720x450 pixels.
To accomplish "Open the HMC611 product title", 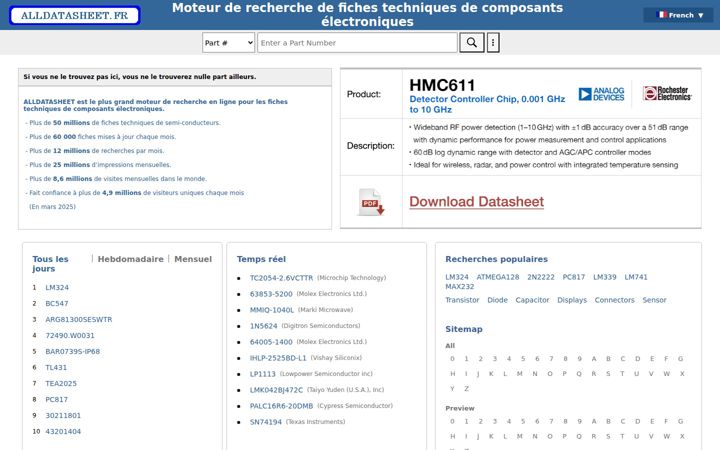I will (442, 85).
